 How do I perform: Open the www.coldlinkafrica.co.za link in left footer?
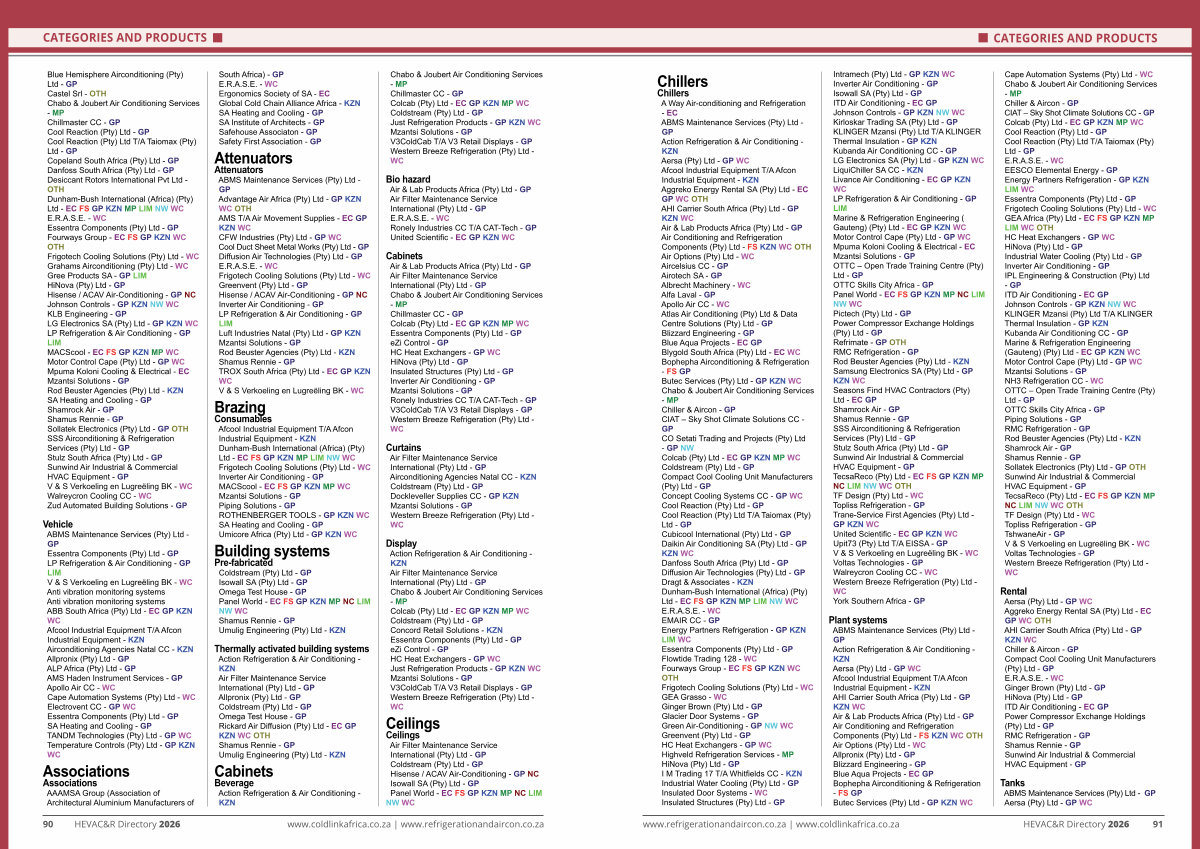(x=339, y=824)
